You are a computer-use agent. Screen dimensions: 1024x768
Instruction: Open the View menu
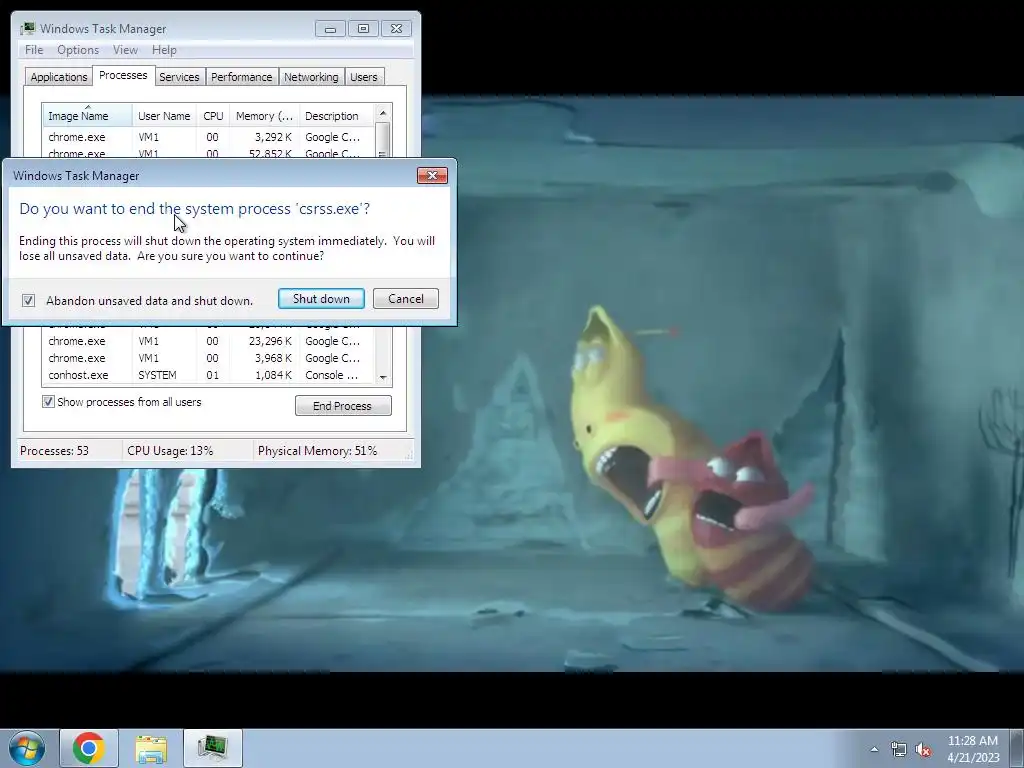(x=125, y=50)
